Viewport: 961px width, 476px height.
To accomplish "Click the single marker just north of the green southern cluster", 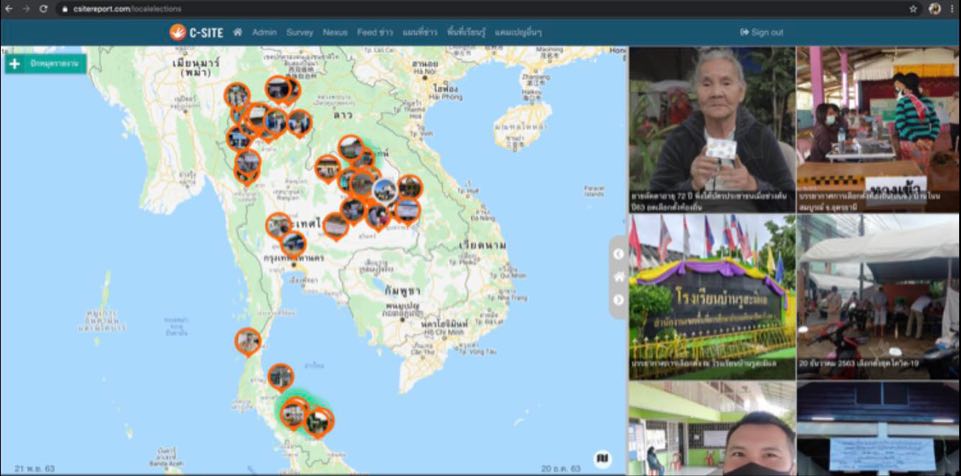I will (281, 377).
